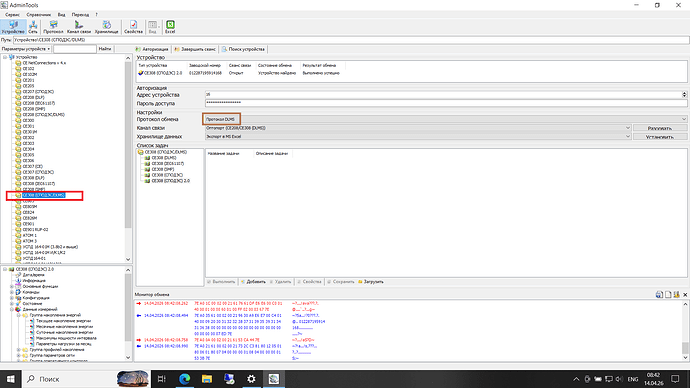Click the Путь address field
Viewport: 690px width, 388px height.
coord(351,40)
